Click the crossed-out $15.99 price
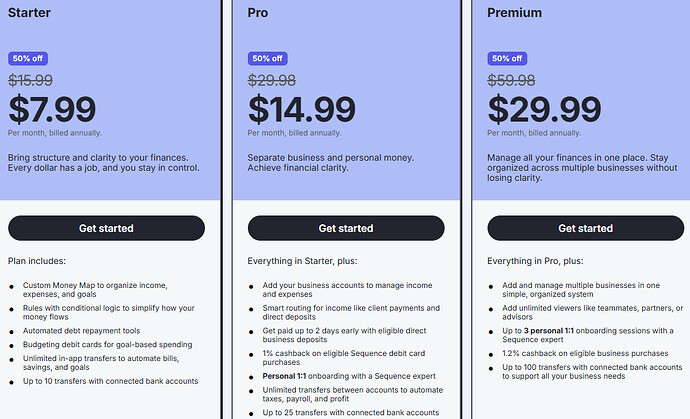Viewport: 690px width, 419px height. coord(30,80)
